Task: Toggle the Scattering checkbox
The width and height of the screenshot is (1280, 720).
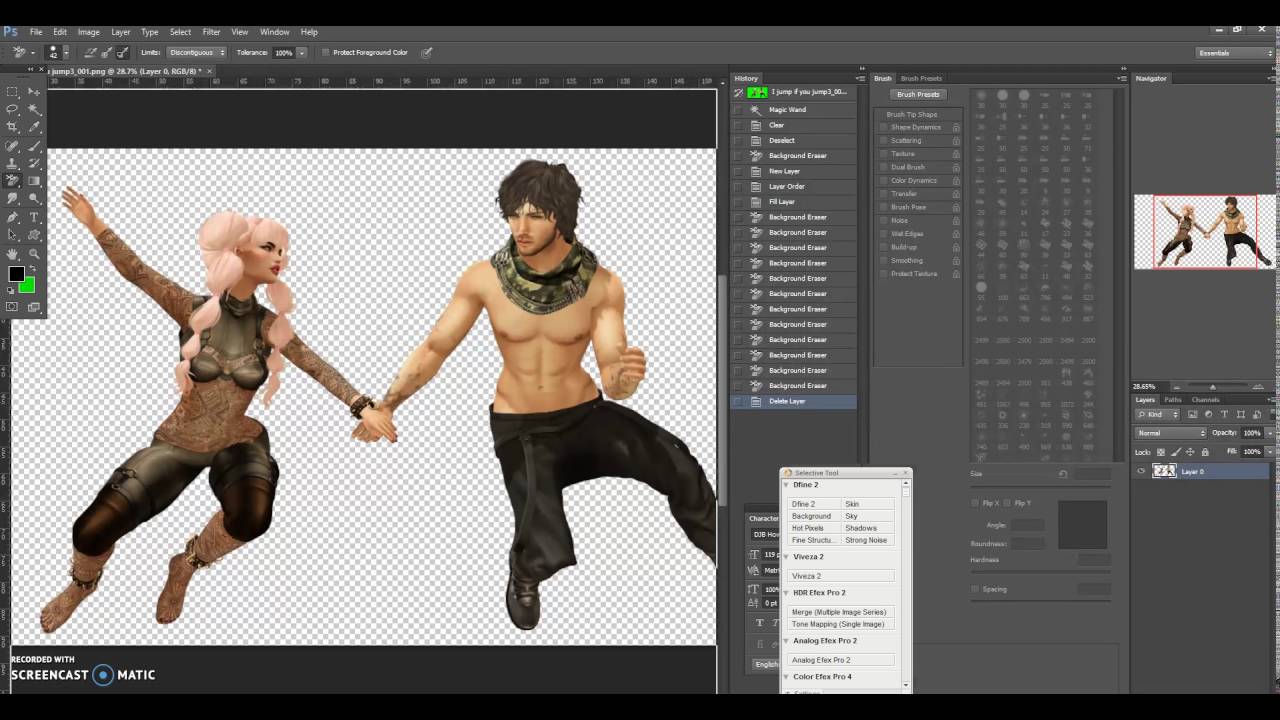Action: pyautogui.click(x=884, y=140)
